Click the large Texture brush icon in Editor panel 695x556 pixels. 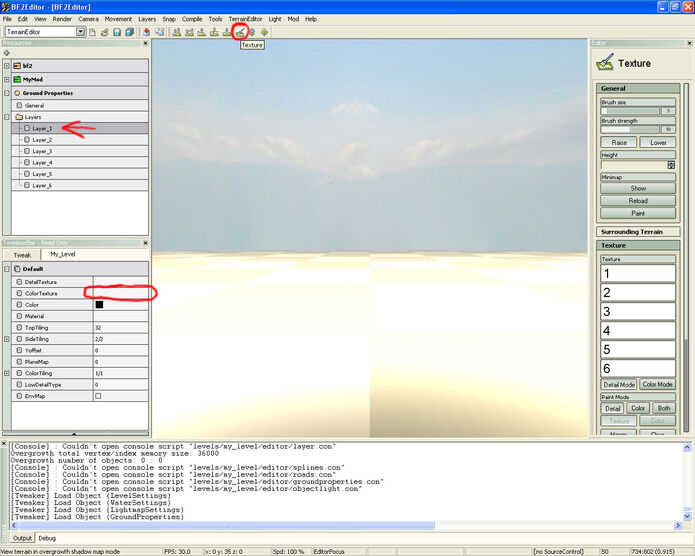(x=605, y=63)
